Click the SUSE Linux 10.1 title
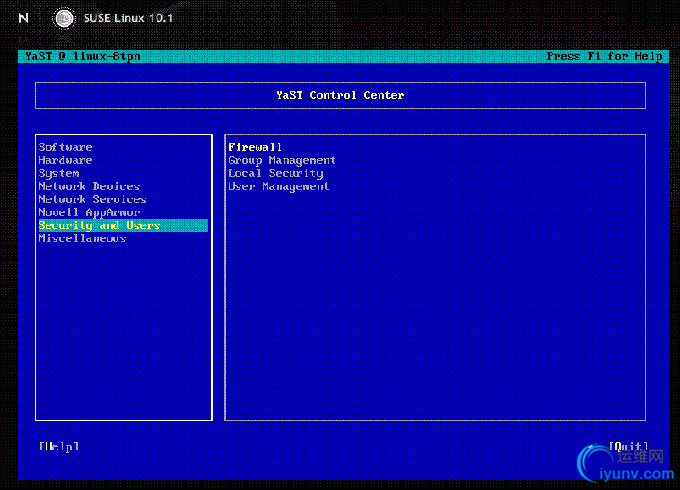 [x=128, y=18]
